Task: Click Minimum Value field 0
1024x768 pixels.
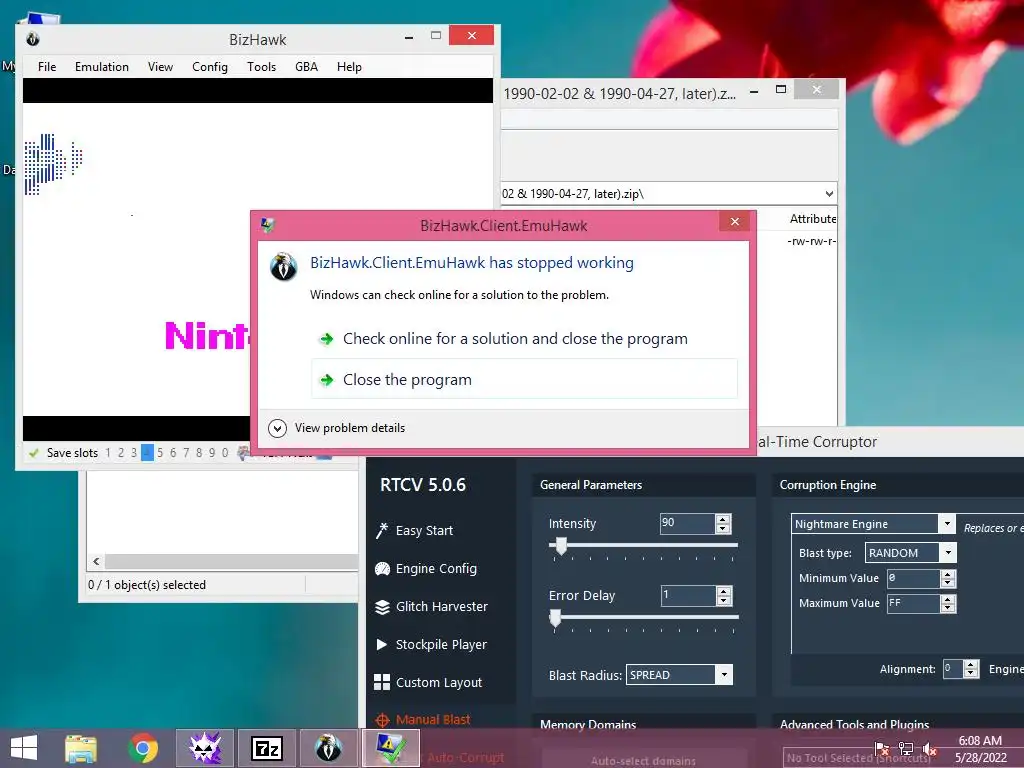Action: (913, 578)
